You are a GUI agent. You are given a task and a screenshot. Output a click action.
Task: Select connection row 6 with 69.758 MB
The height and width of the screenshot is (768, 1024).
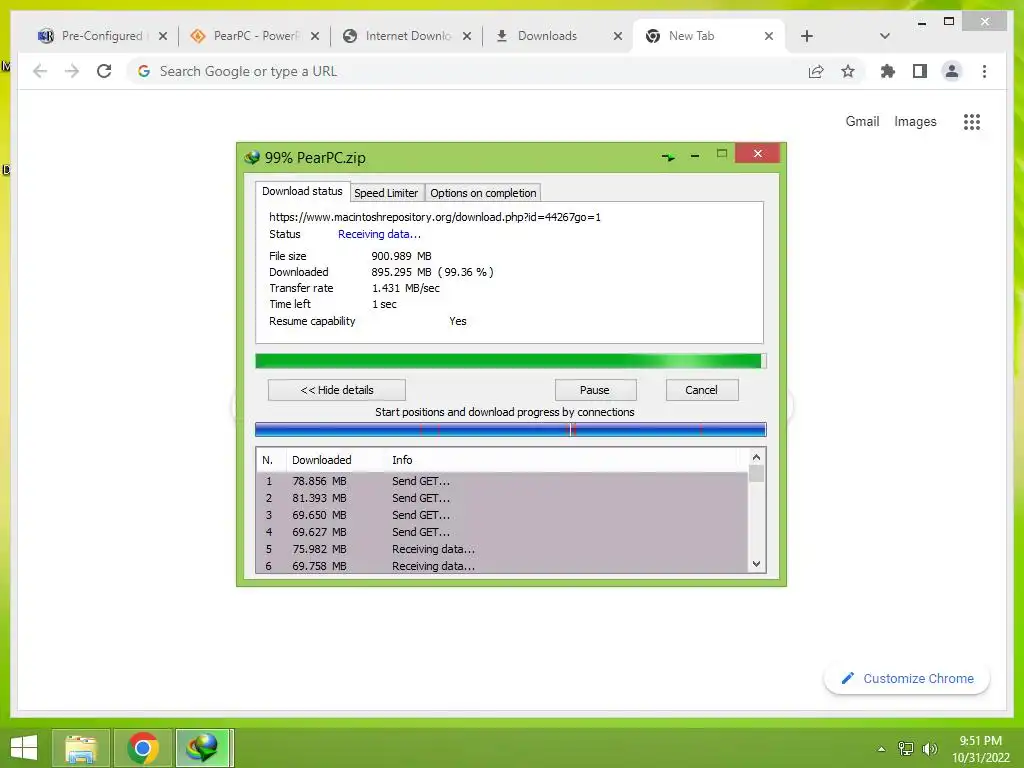click(x=502, y=566)
